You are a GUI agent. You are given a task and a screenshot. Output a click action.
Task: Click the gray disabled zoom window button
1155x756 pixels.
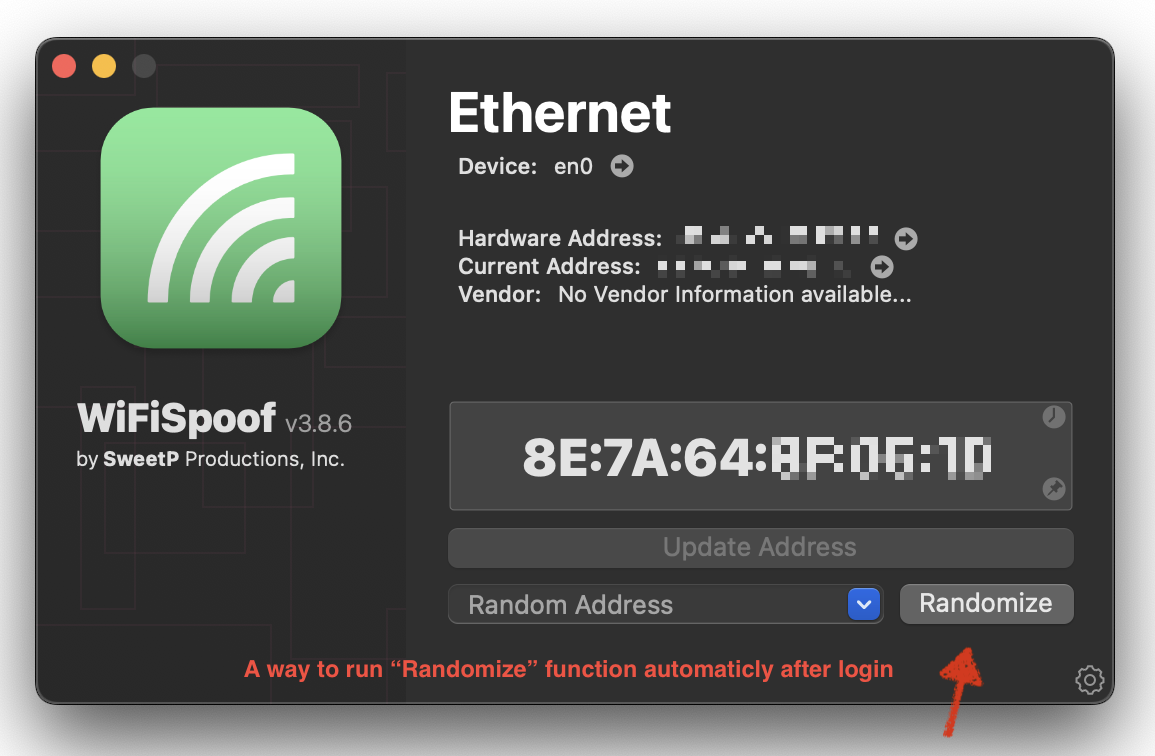pos(144,66)
